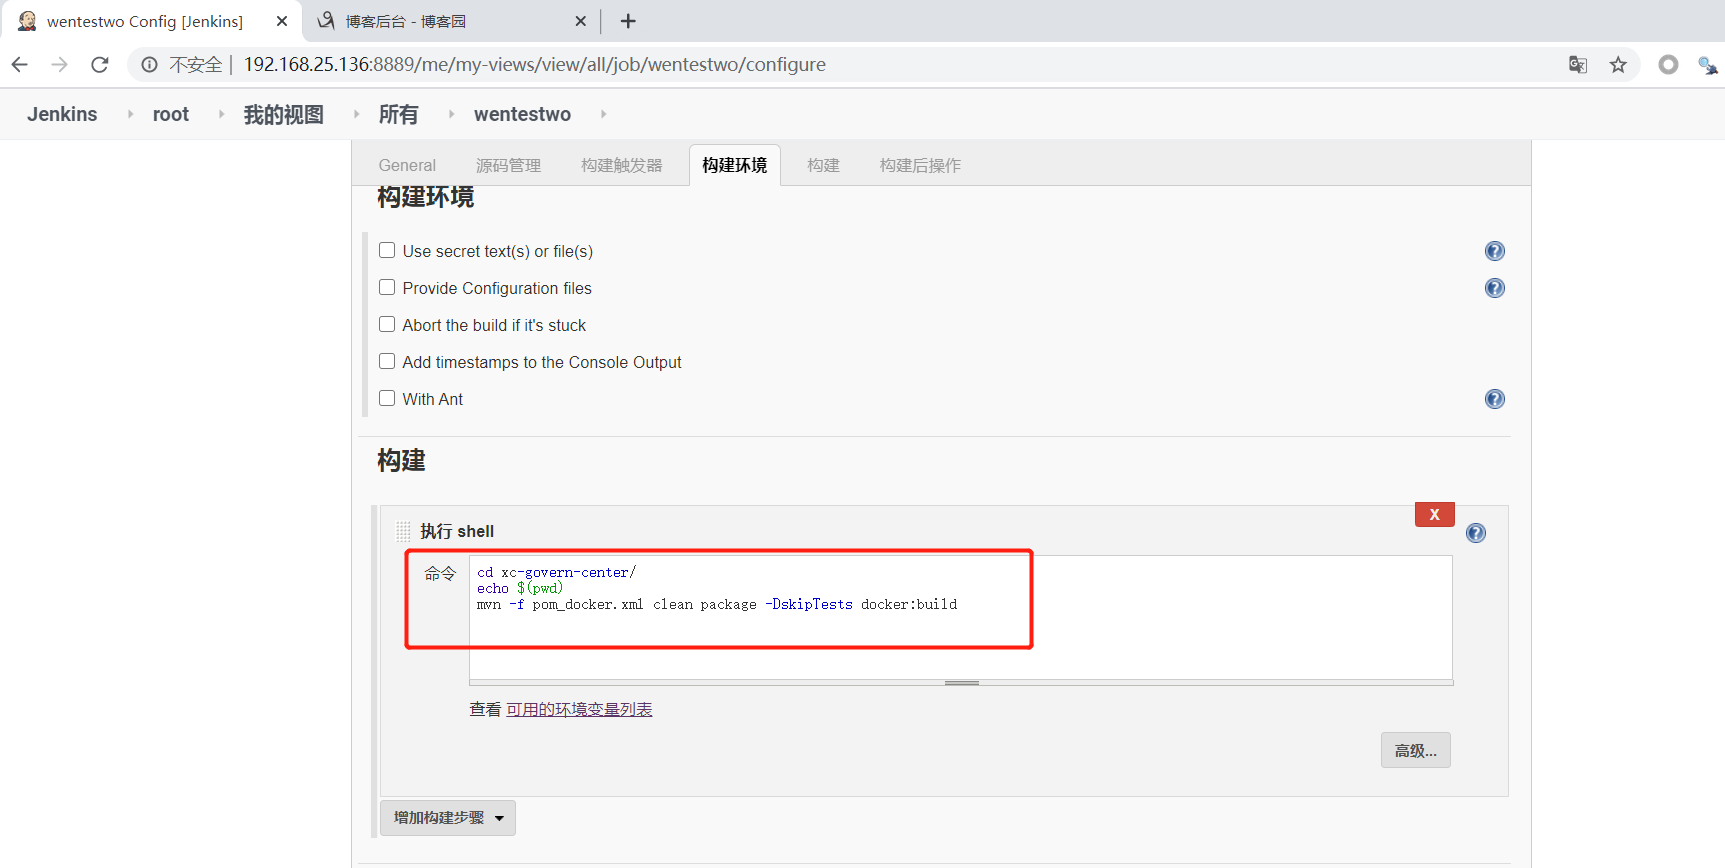Image resolution: width=1725 pixels, height=868 pixels.
Task: Expand the 所有 breadcrumb dropdown arrow
Action: click(x=451, y=114)
